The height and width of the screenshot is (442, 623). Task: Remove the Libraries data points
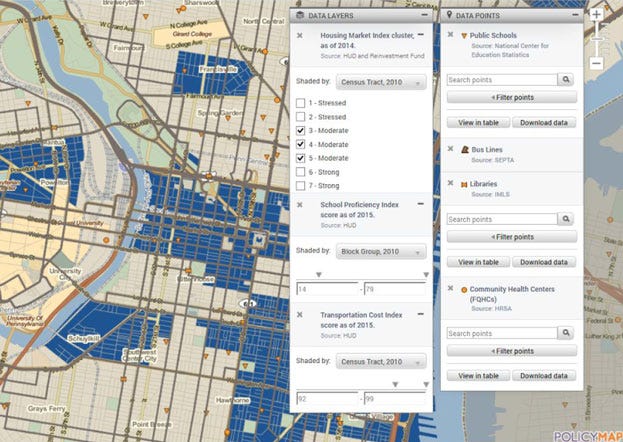[x=450, y=183]
